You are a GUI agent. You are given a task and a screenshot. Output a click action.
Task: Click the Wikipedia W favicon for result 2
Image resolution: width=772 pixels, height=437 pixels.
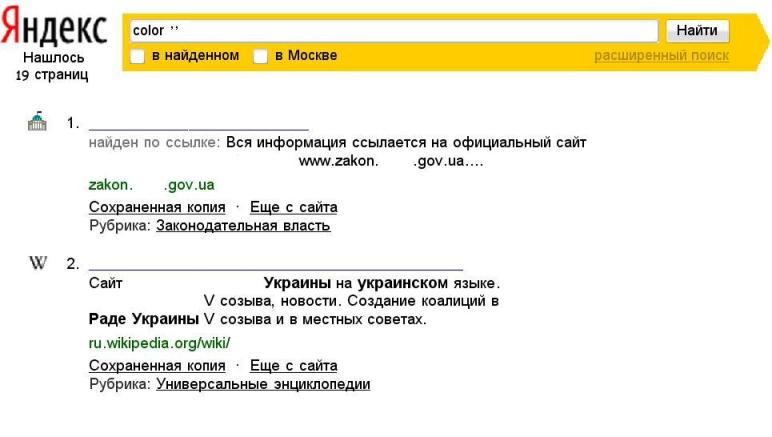[x=38, y=263]
